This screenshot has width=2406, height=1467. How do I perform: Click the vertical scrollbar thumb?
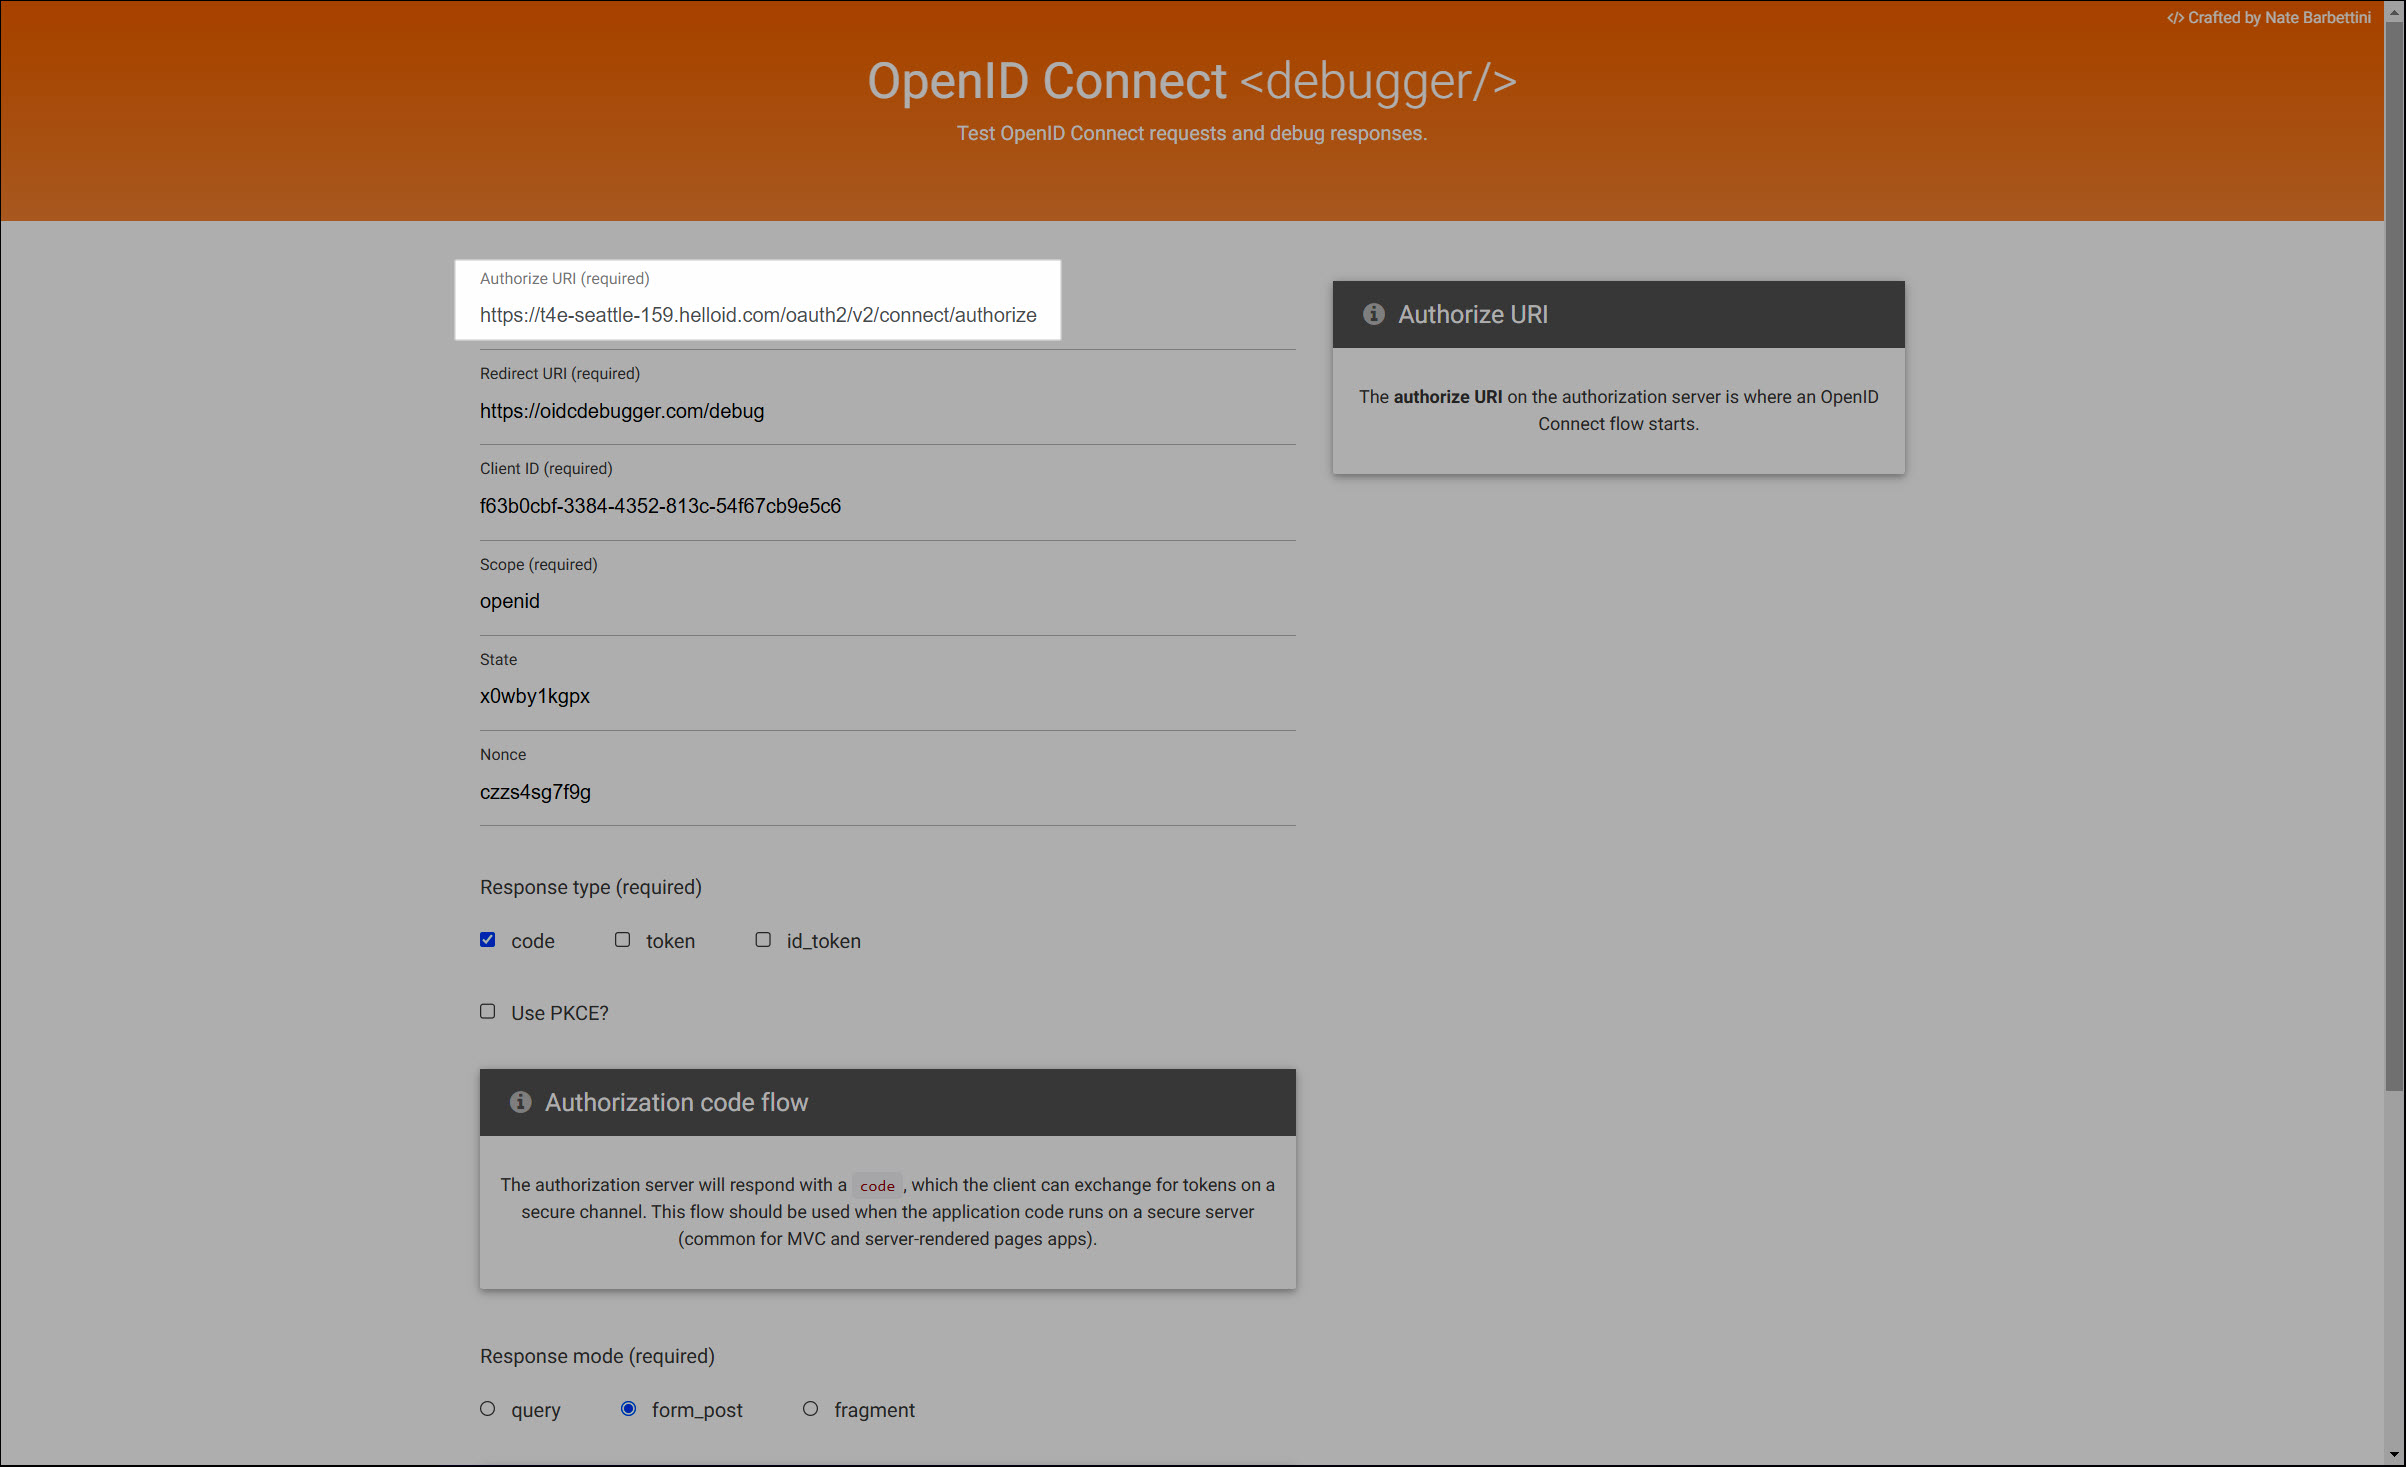[x=2395, y=555]
